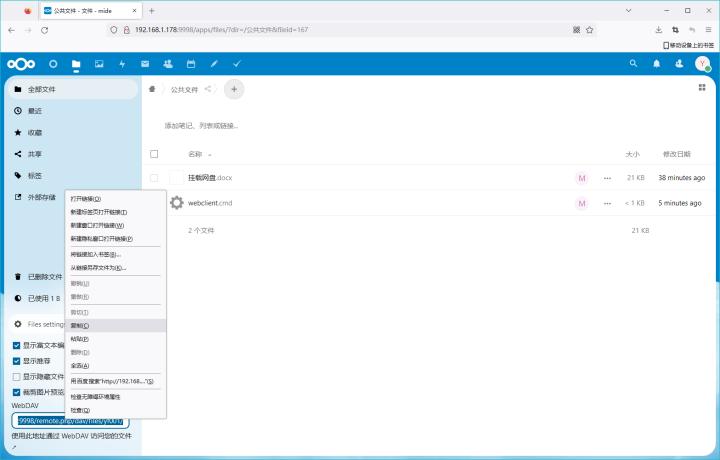Click the gear file icon of webclient.cmd
Screen dimensions: 720x460
177,202
